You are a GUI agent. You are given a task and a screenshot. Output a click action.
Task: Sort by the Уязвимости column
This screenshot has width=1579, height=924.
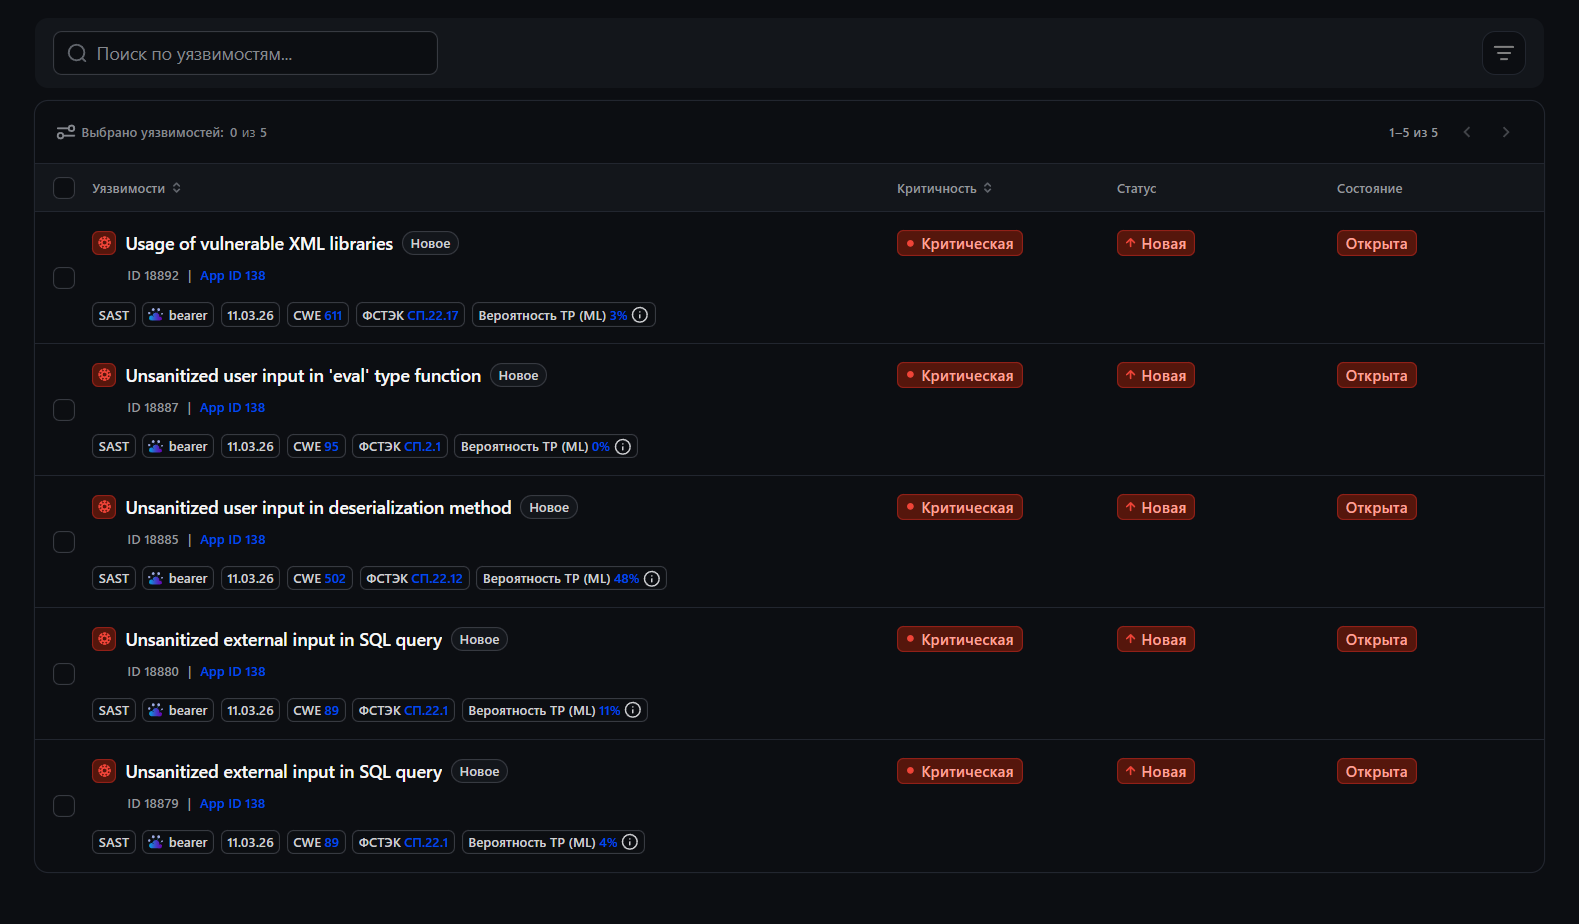click(x=137, y=188)
